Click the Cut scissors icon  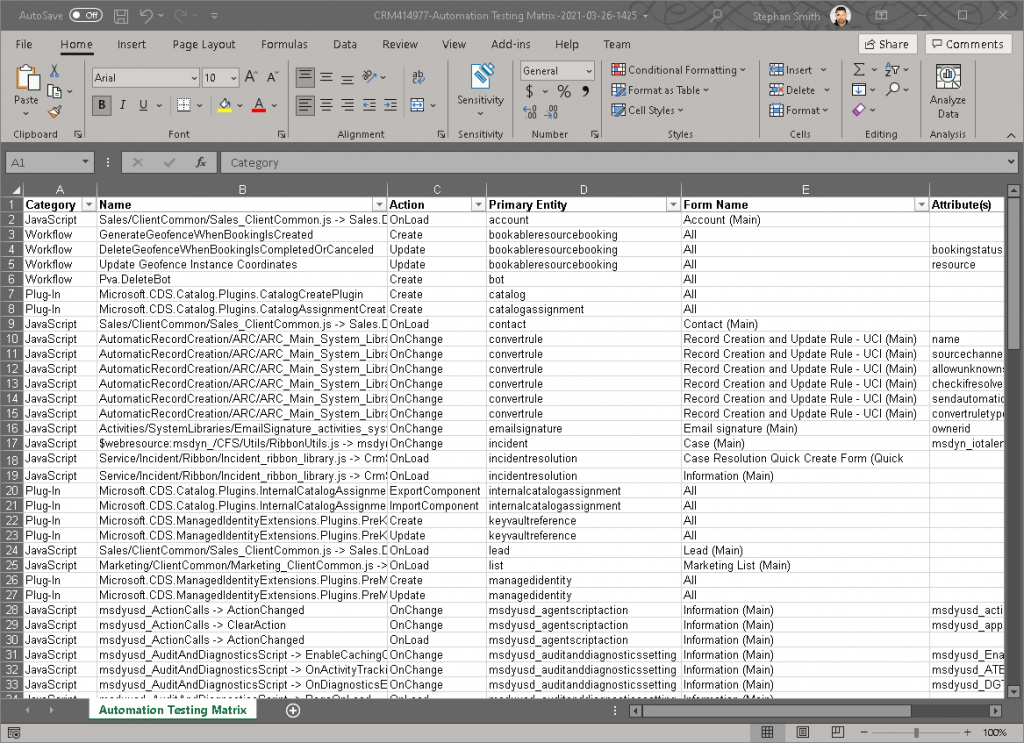coord(54,71)
